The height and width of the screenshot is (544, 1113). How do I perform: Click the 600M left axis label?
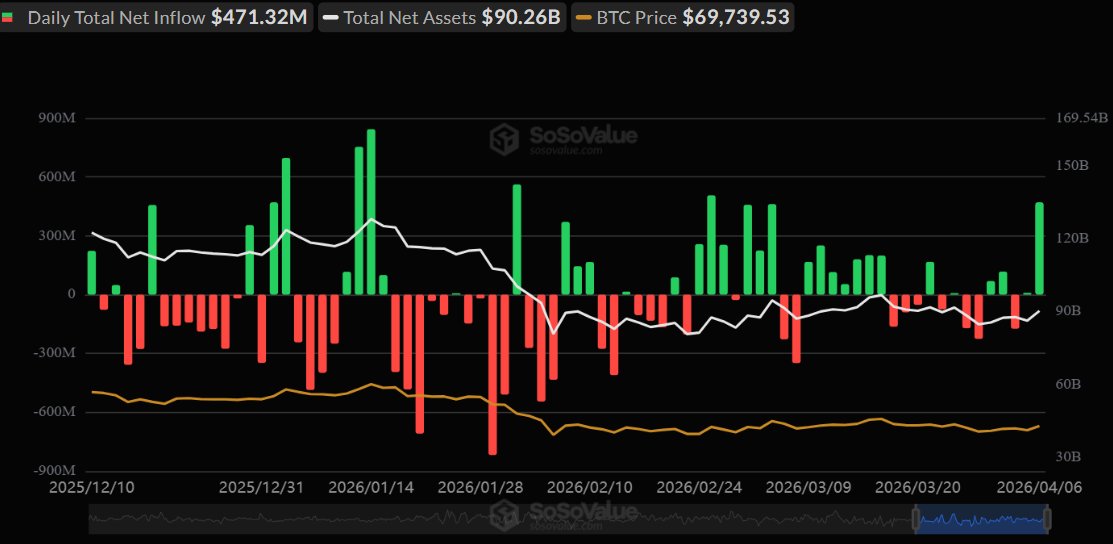coord(58,177)
